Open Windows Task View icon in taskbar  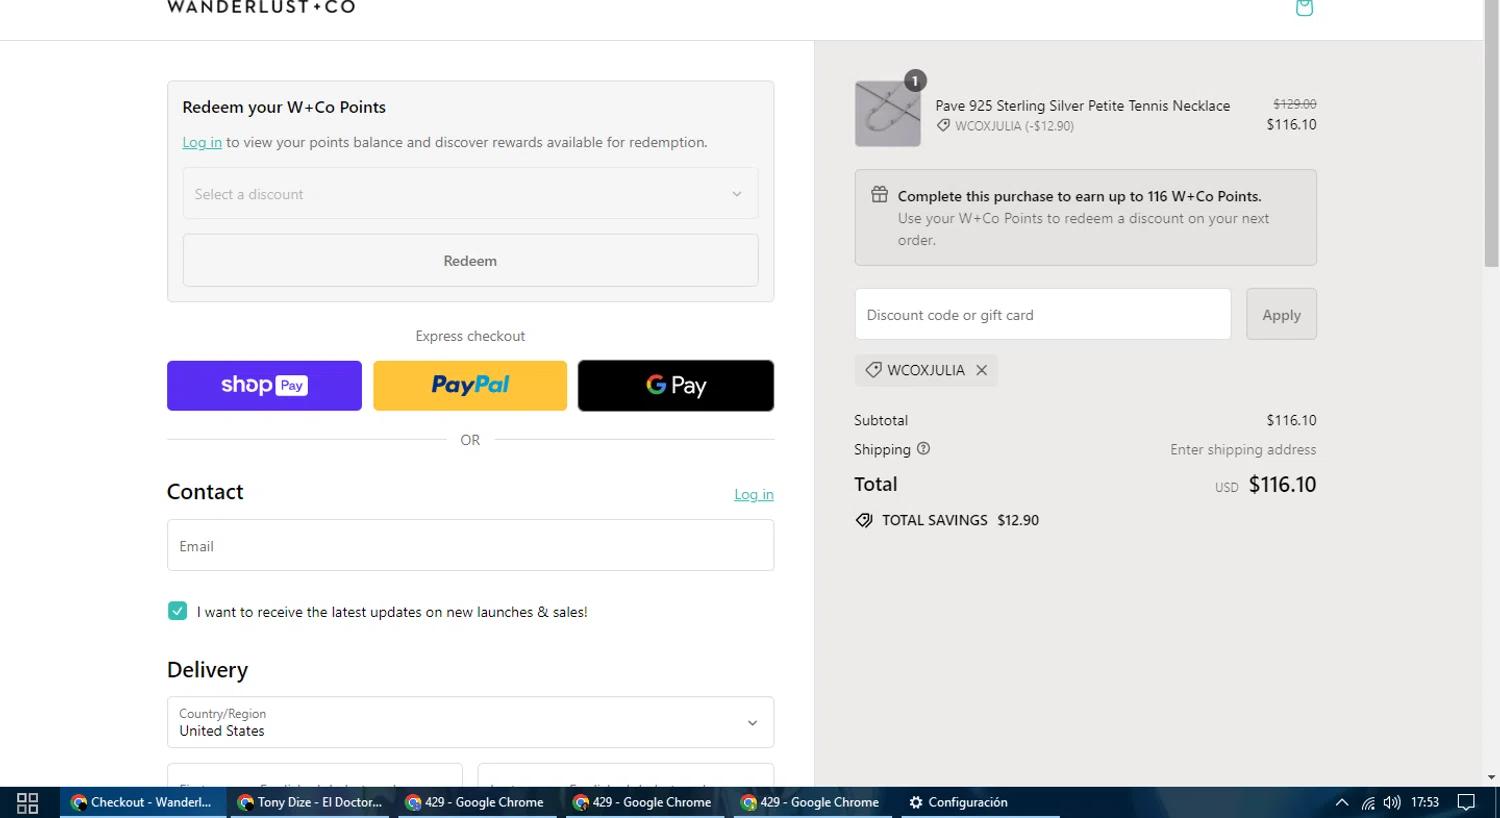tap(27, 802)
